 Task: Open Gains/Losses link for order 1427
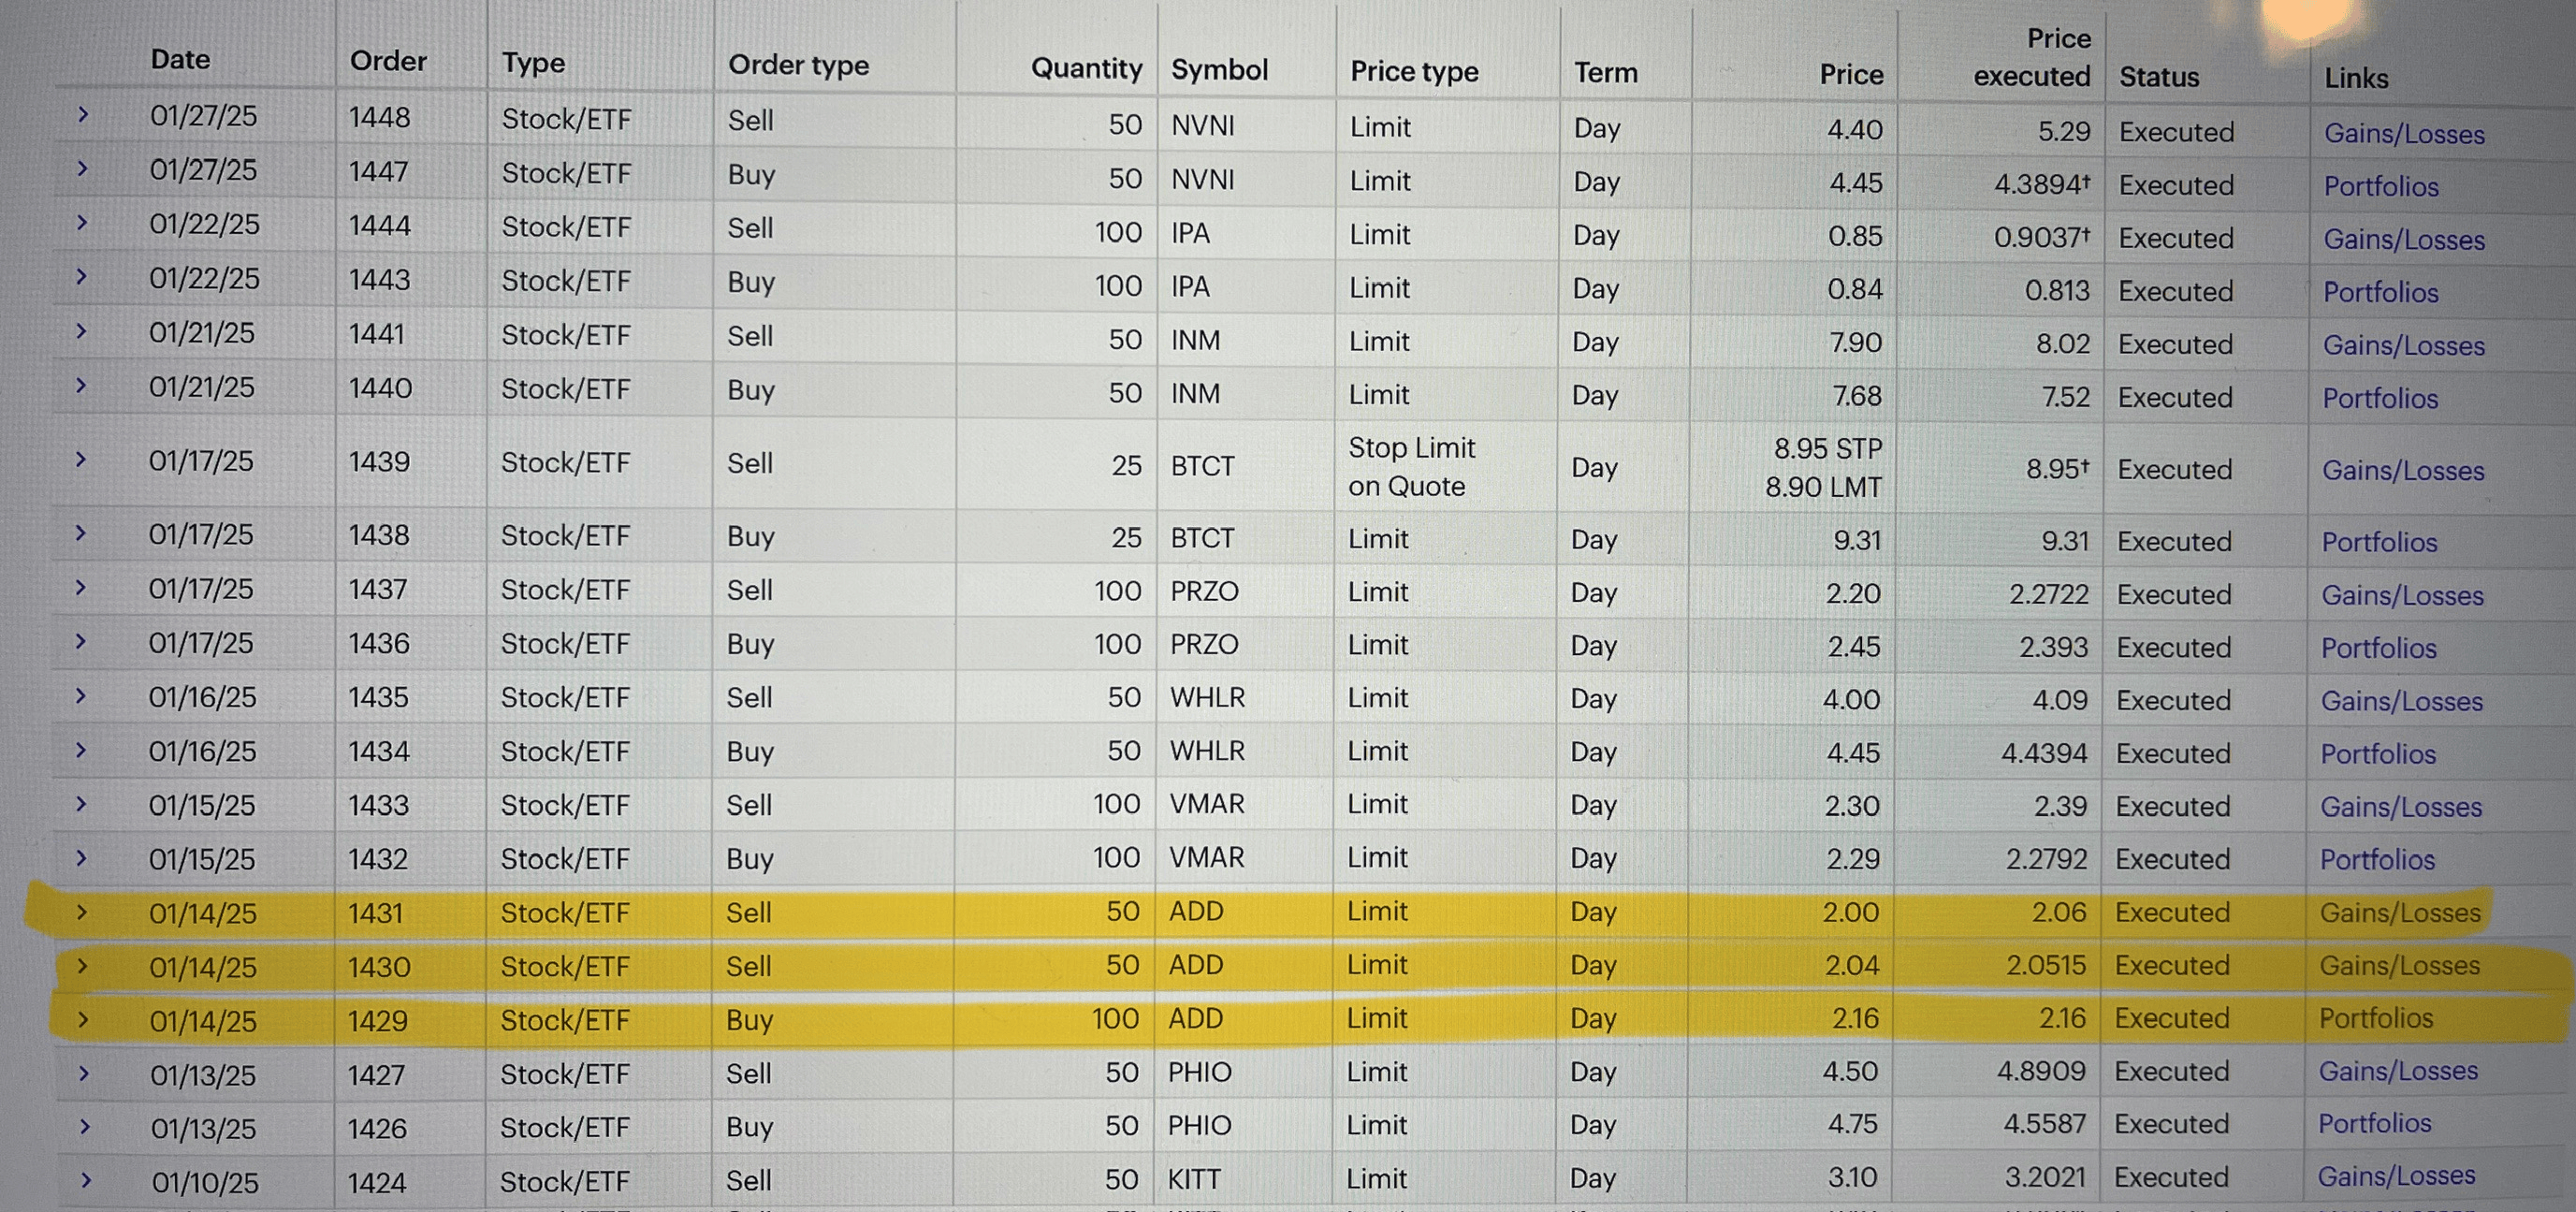pos(2397,1071)
